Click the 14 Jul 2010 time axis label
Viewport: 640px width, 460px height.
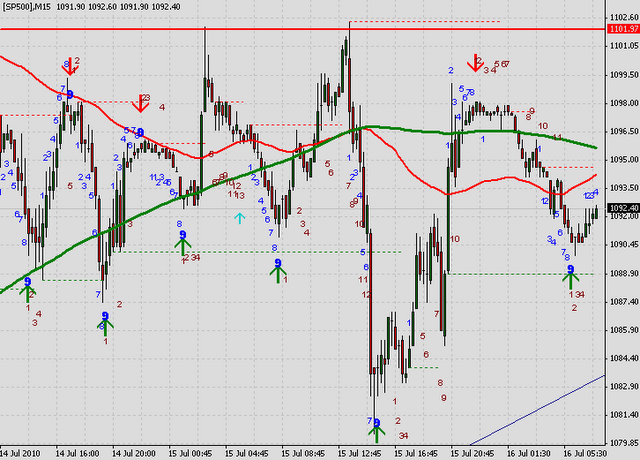22,452
